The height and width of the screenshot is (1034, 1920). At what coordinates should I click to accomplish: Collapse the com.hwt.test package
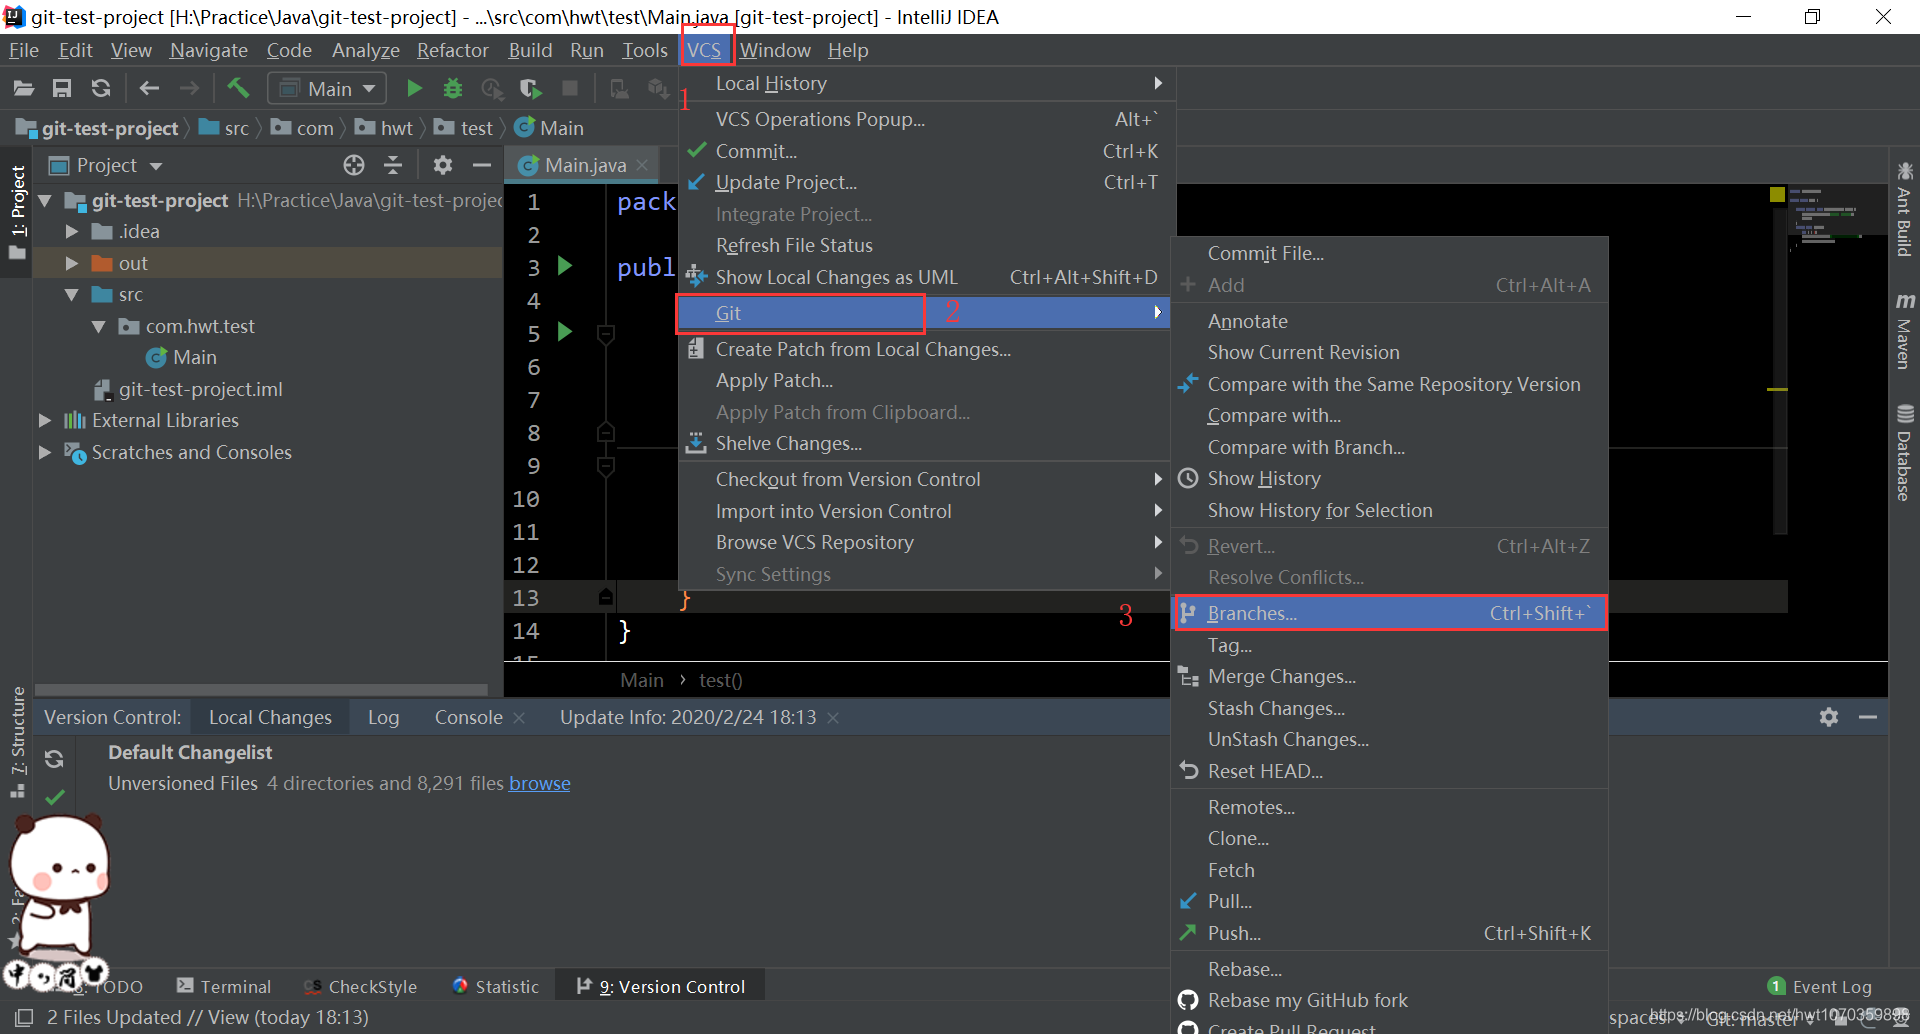click(99, 327)
